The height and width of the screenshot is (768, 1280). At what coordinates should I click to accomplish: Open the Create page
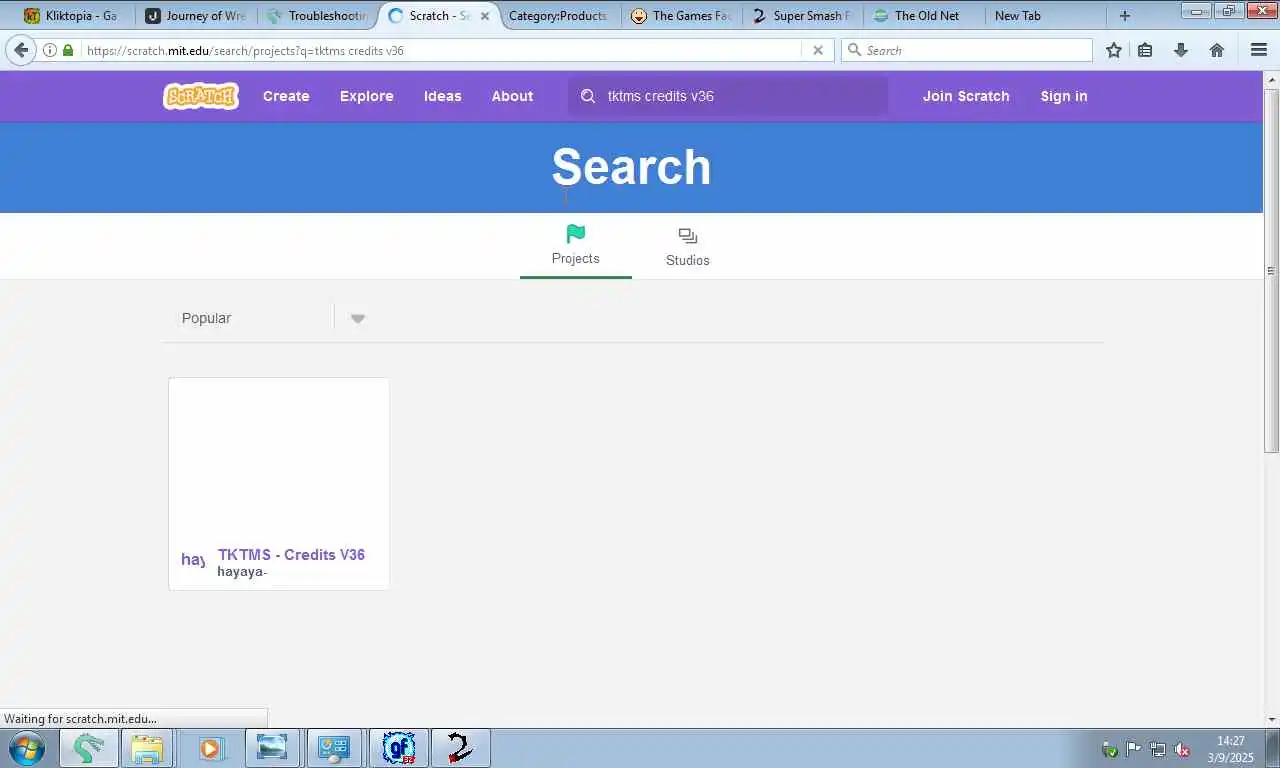[x=286, y=96]
